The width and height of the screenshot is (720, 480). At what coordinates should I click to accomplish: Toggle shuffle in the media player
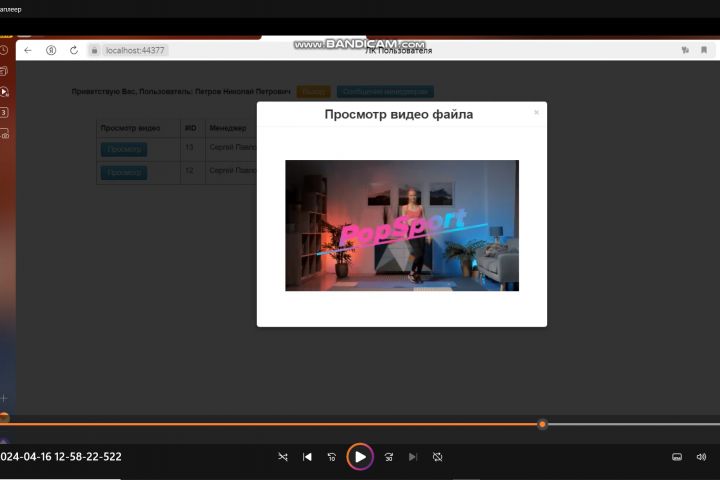283,457
